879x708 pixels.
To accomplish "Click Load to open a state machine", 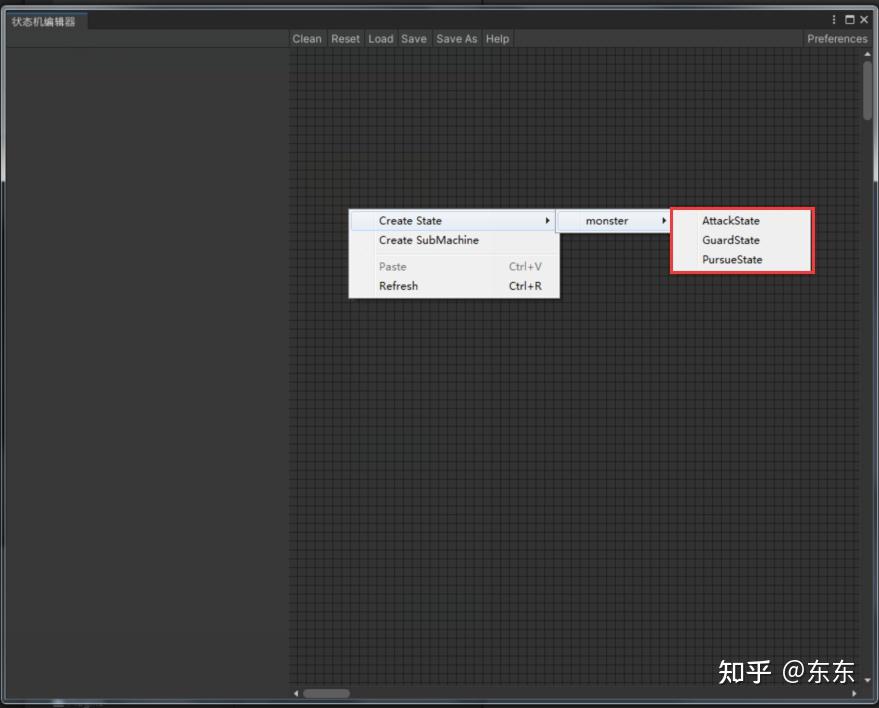I will click(x=380, y=38).
